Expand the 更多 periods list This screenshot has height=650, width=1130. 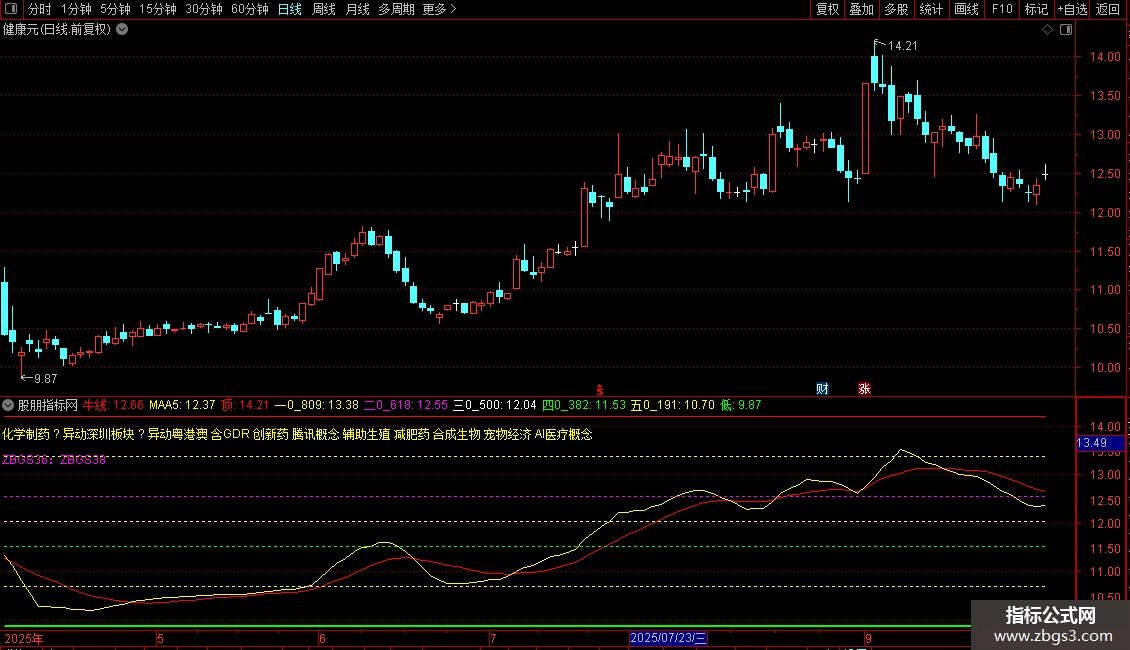click(439, 9)
